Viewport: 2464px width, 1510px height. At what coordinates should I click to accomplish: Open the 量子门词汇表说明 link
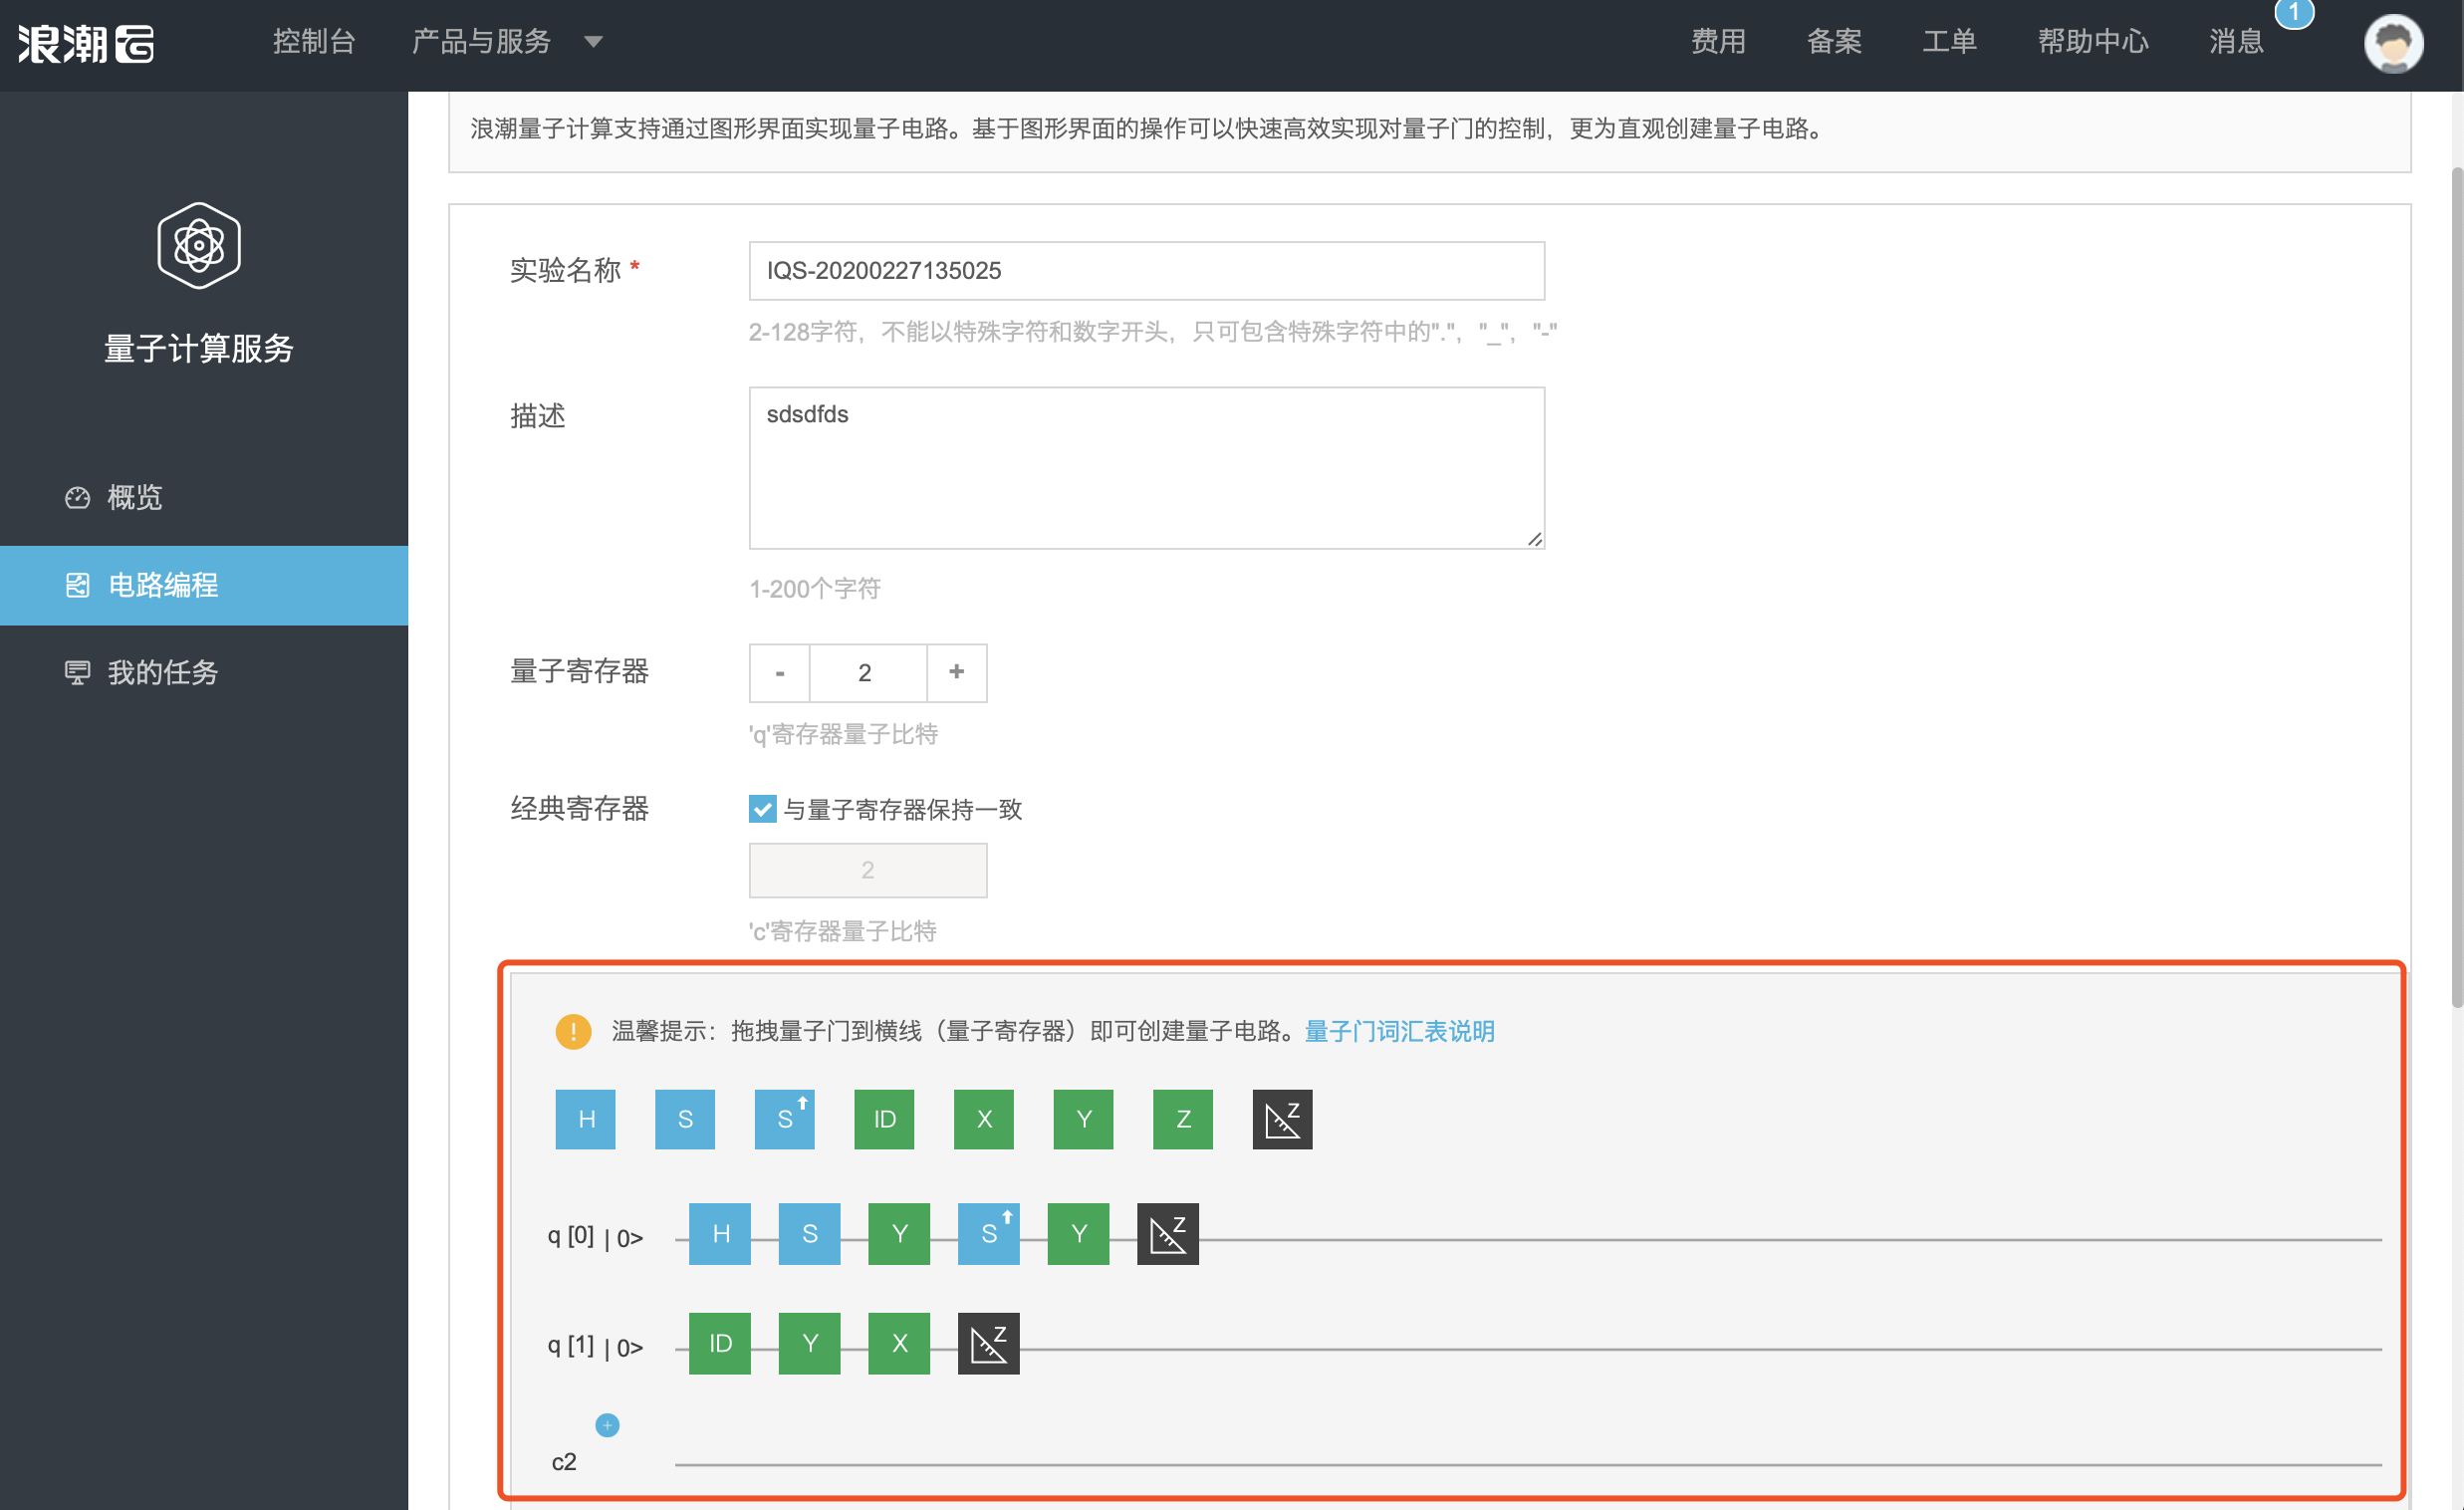coord(1399,1031)
